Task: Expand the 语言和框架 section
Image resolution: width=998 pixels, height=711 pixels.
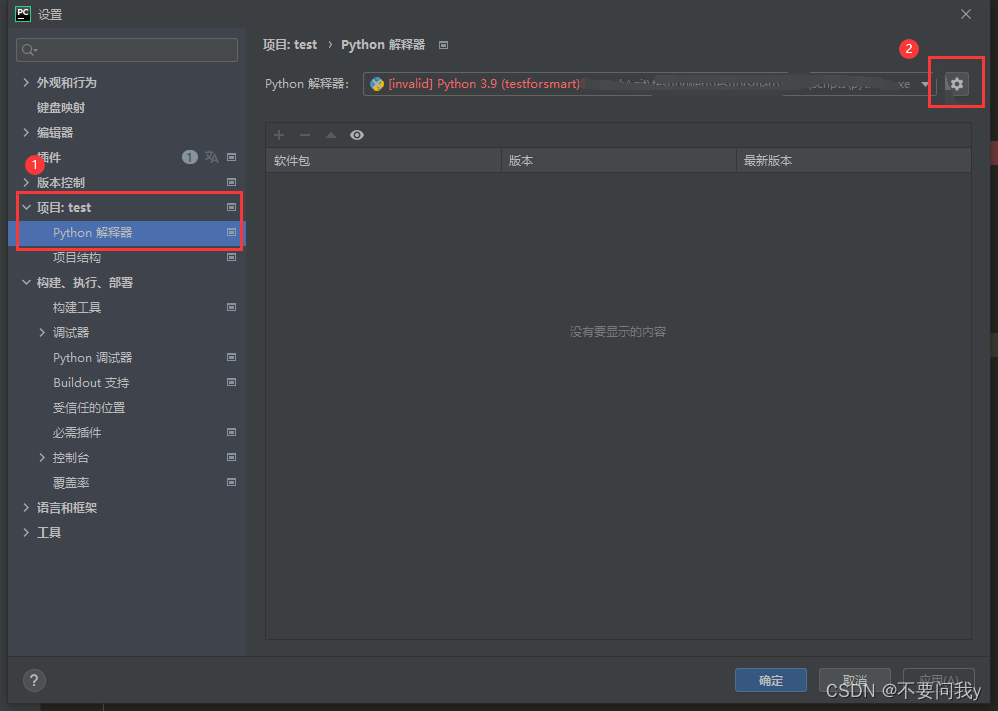Action: (26, 507)
